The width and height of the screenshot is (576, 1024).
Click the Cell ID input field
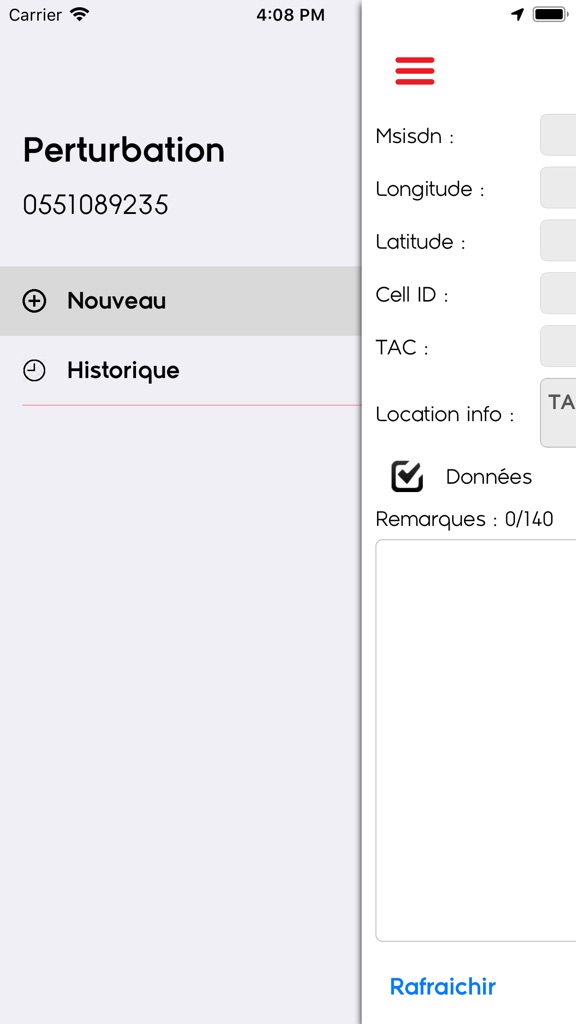pyautogui.click(x=558, y=294)
